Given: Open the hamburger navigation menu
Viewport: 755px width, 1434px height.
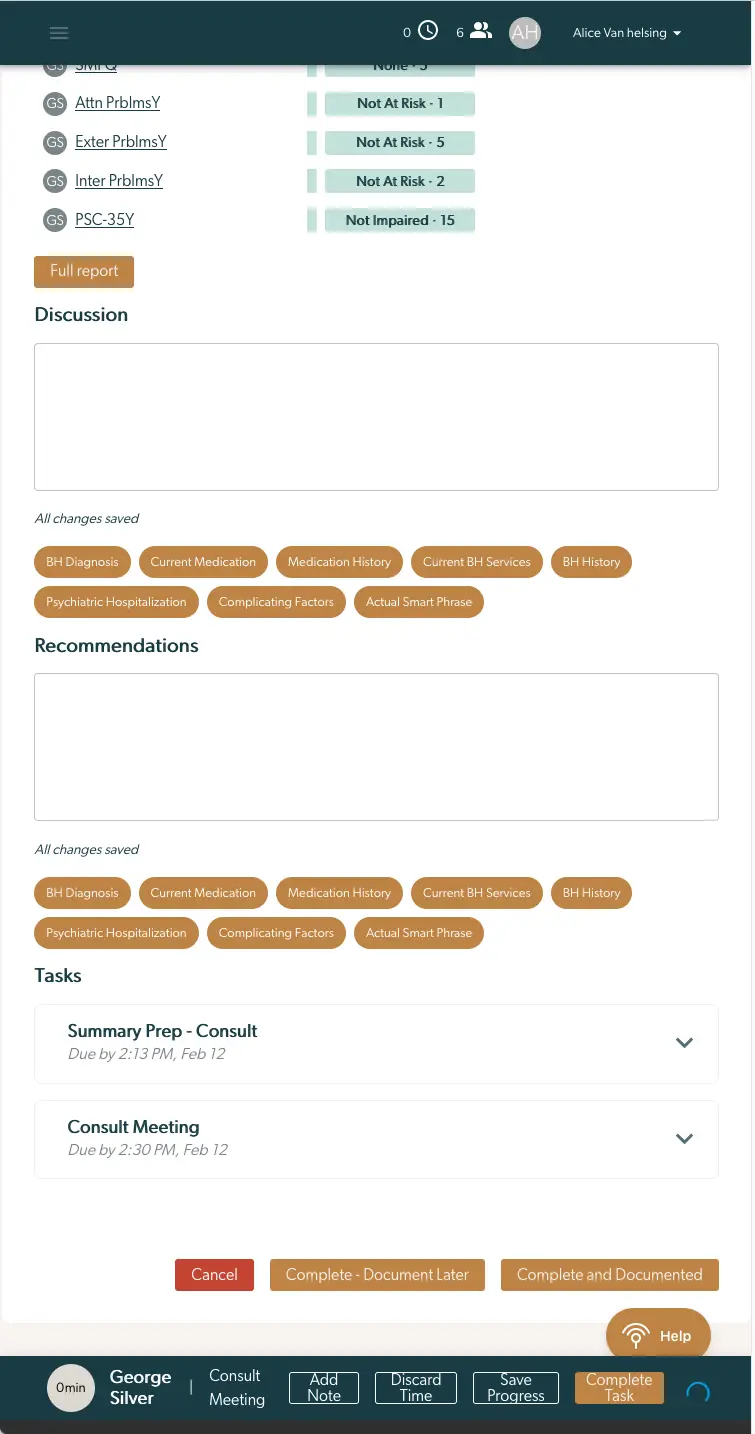Looking at the screenshot, I should pos(59,33).
